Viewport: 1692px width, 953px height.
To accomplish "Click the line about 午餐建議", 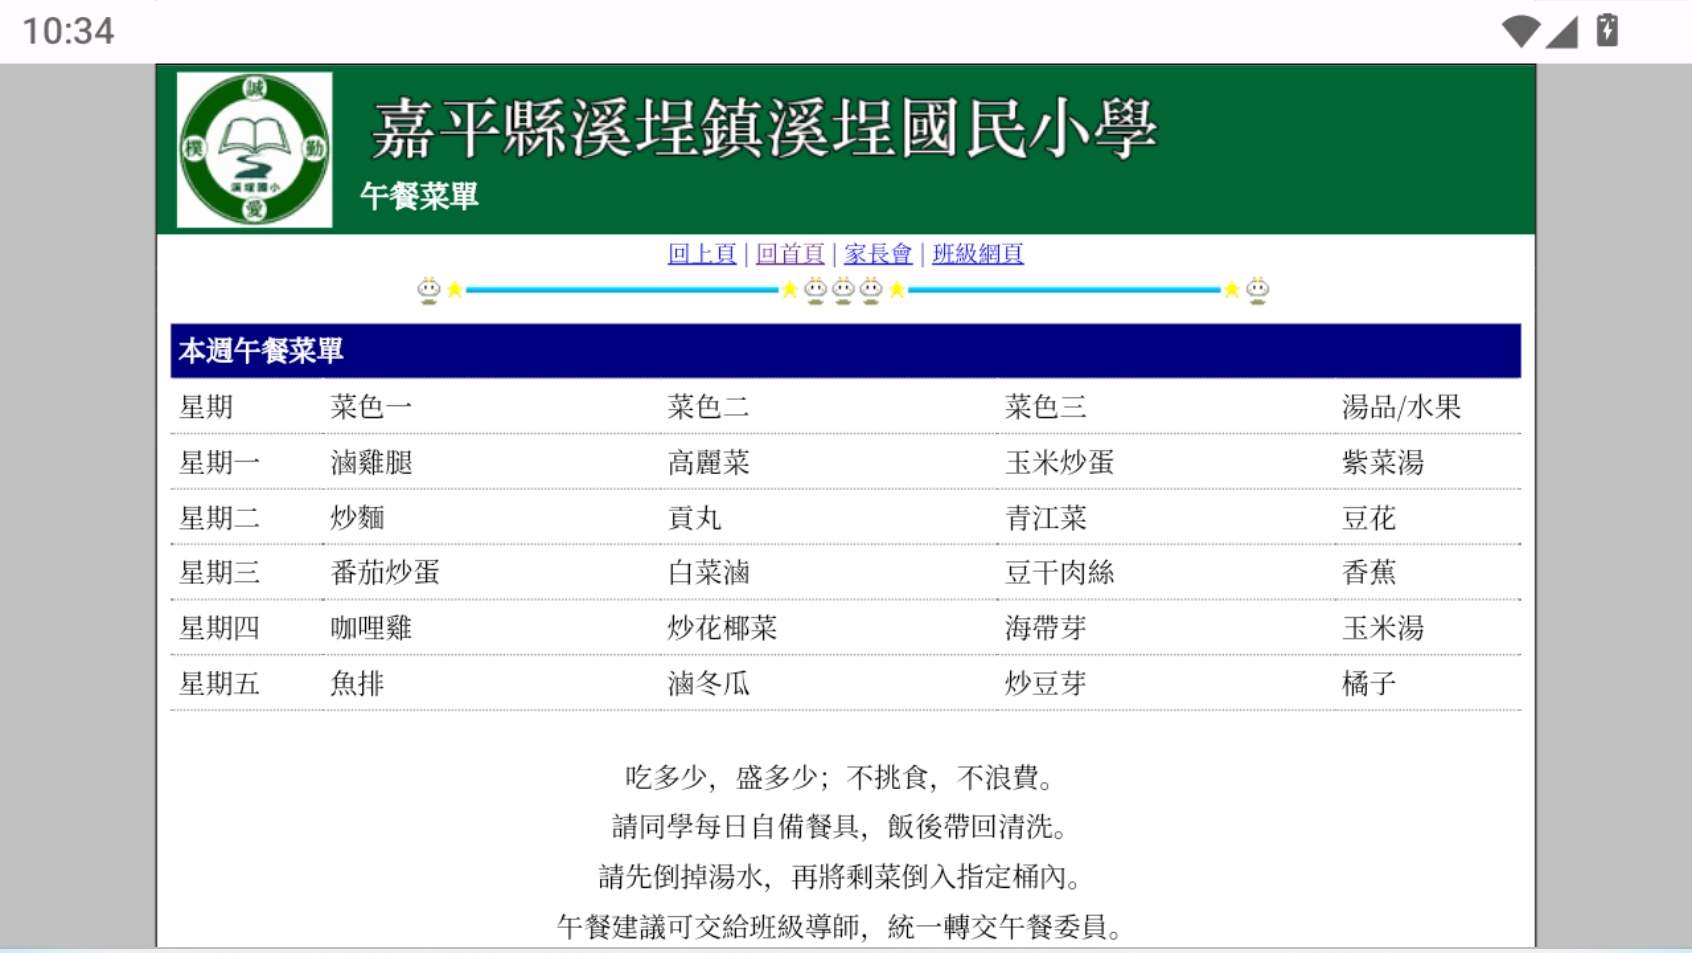I will (x=839, y=927).
